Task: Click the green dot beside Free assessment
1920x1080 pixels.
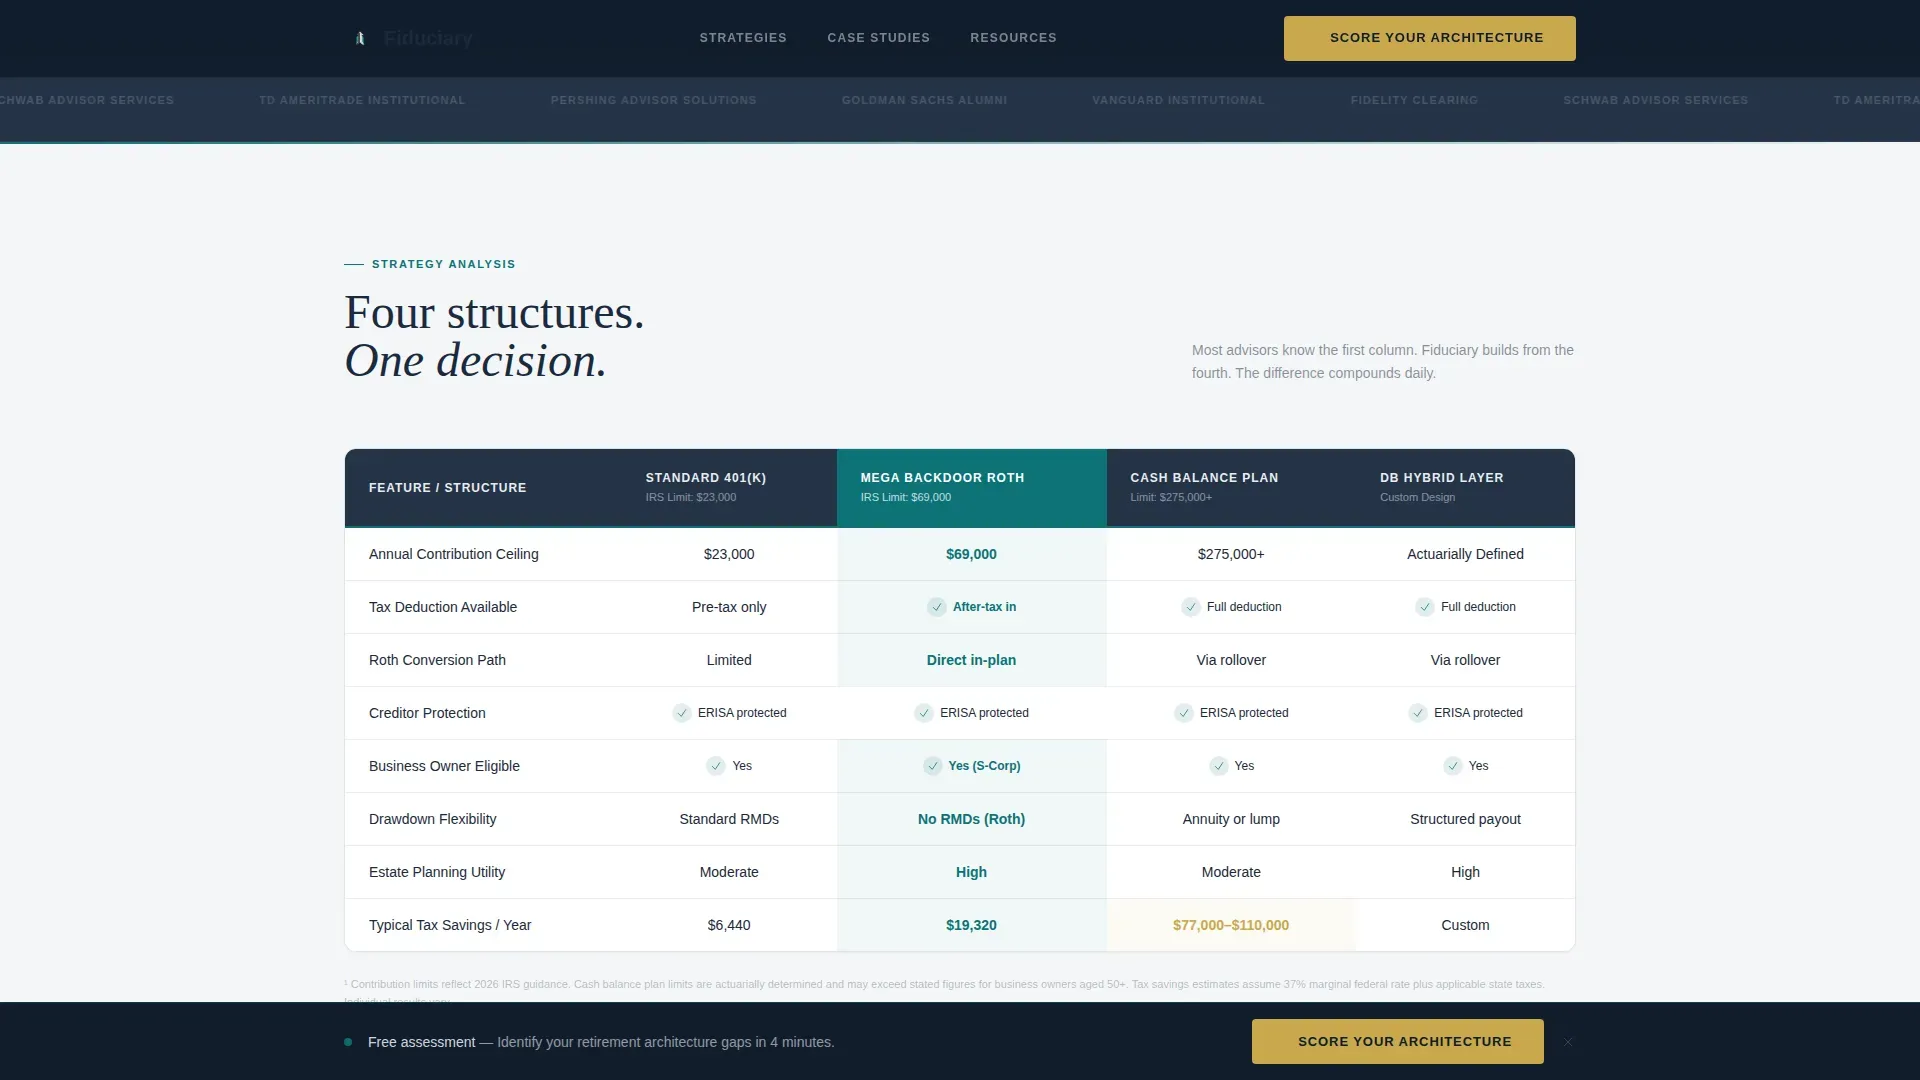Action: click(x=348, y=1042)
